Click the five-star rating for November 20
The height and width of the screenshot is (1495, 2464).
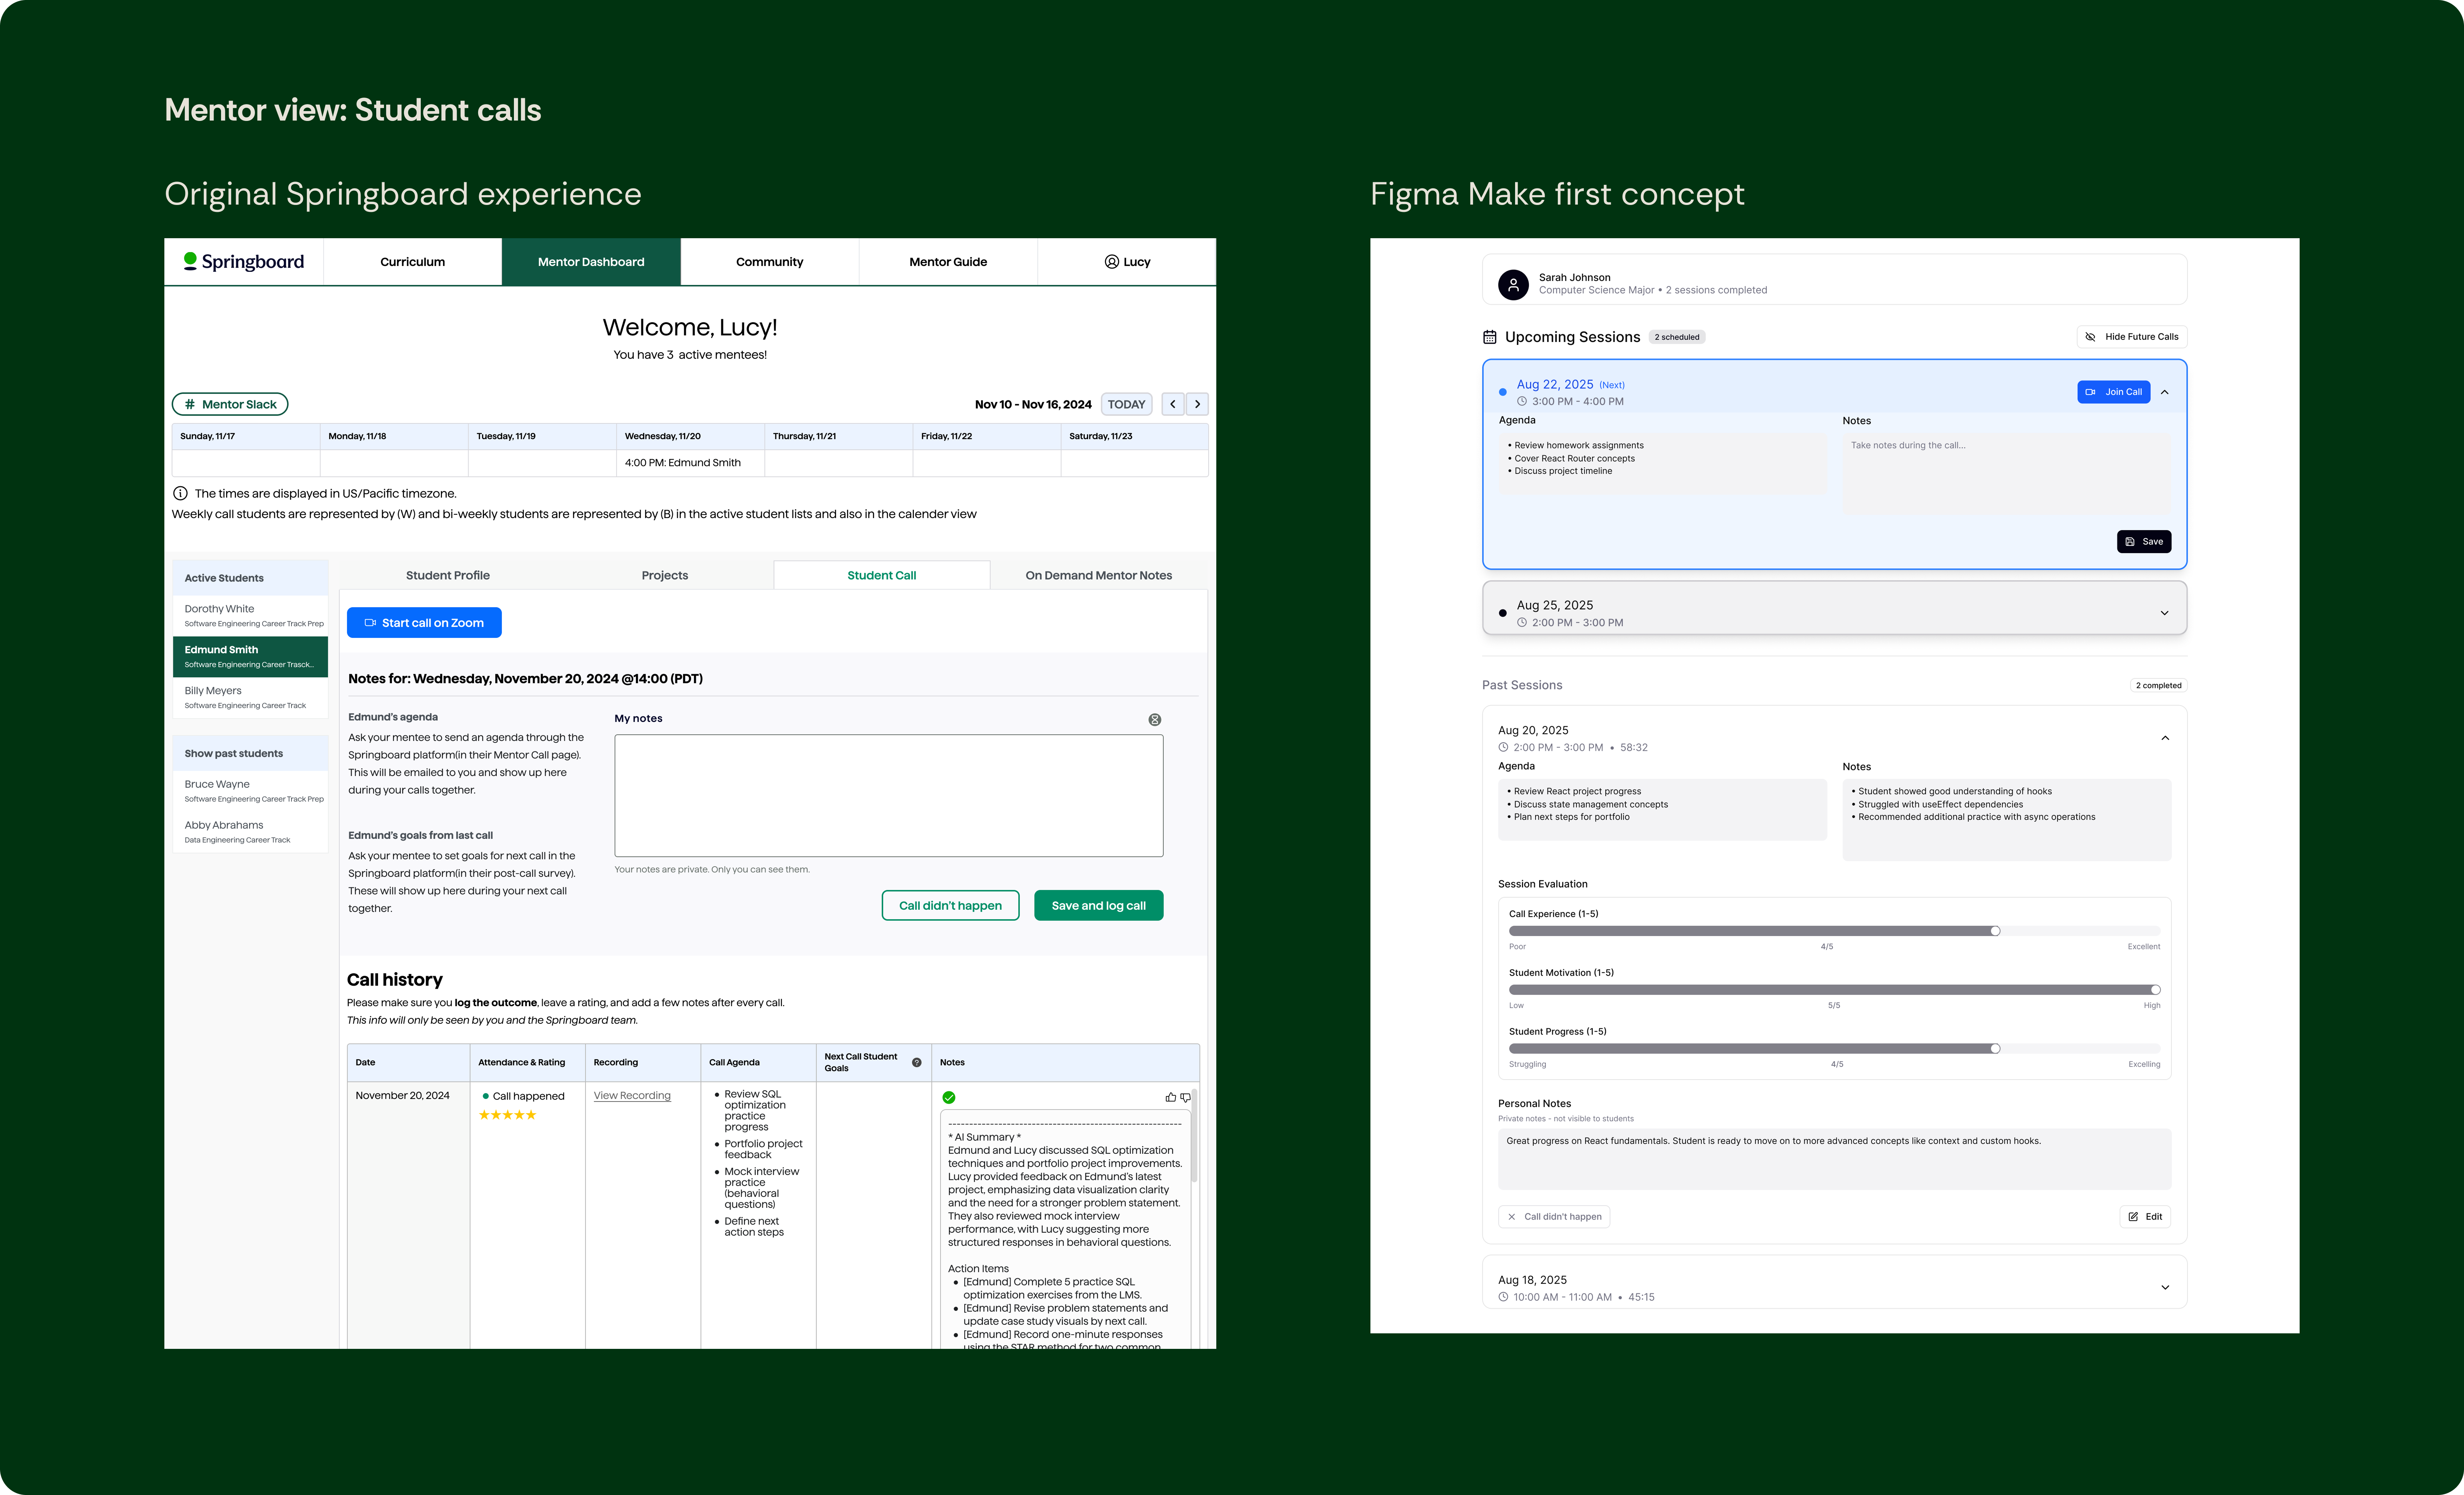point(508,1115)
